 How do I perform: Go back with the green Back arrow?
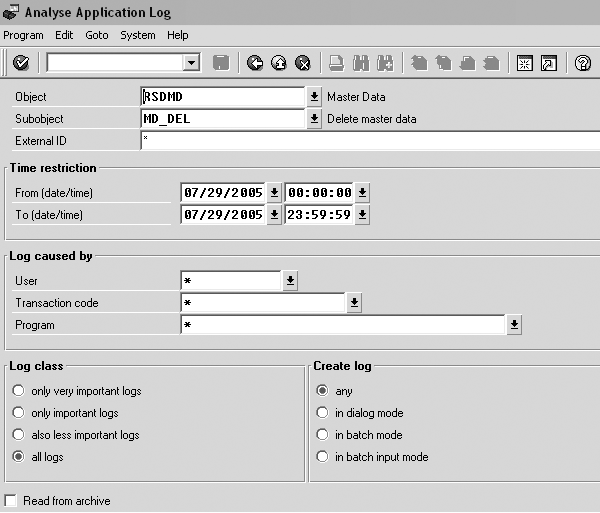[255, 63]
